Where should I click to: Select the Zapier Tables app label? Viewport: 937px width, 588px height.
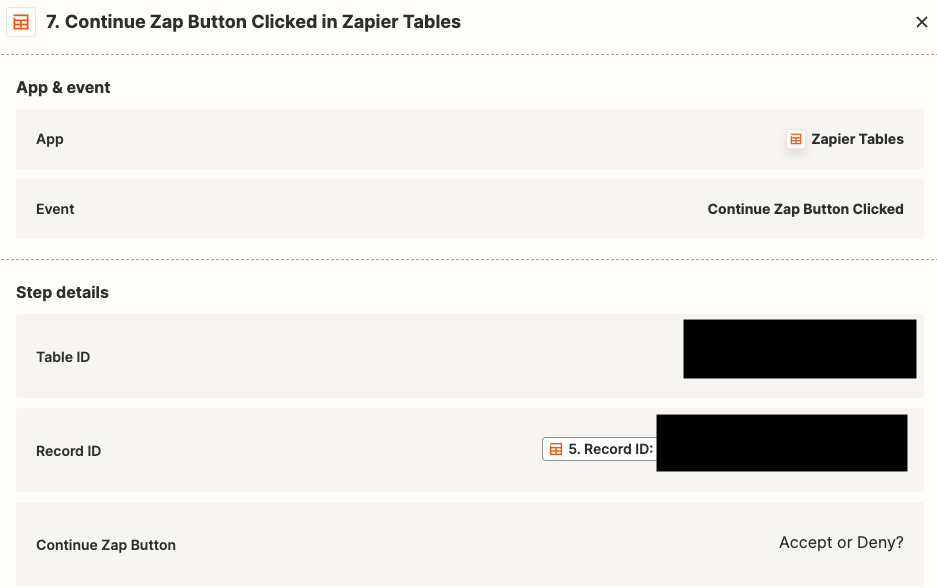click(x=857, y=139)
